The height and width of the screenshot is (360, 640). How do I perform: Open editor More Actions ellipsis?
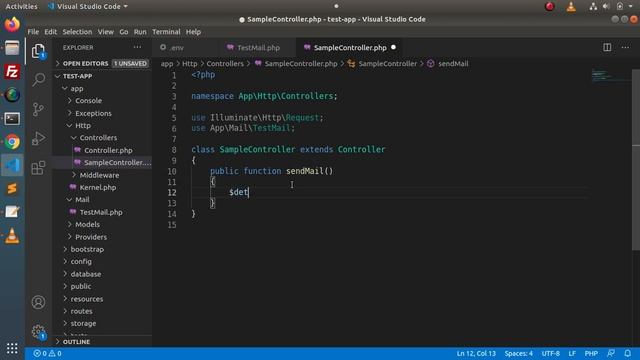tap(625, 47)
